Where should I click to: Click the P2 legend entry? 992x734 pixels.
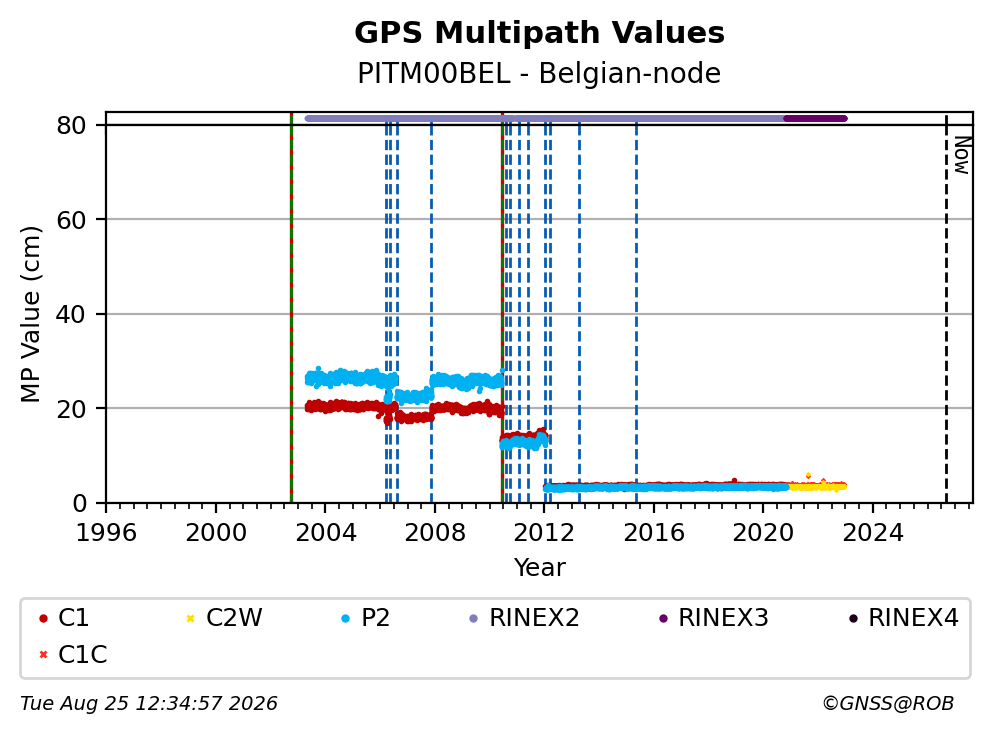(366, 618)
